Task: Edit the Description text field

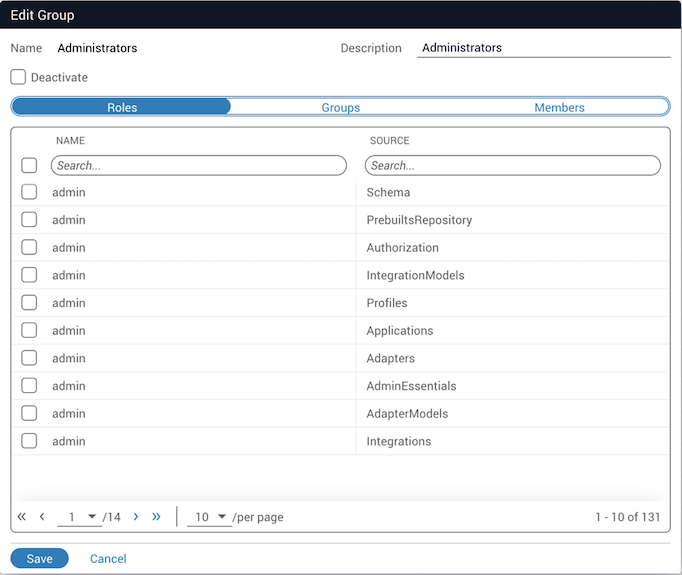Action: click(543, 48)
